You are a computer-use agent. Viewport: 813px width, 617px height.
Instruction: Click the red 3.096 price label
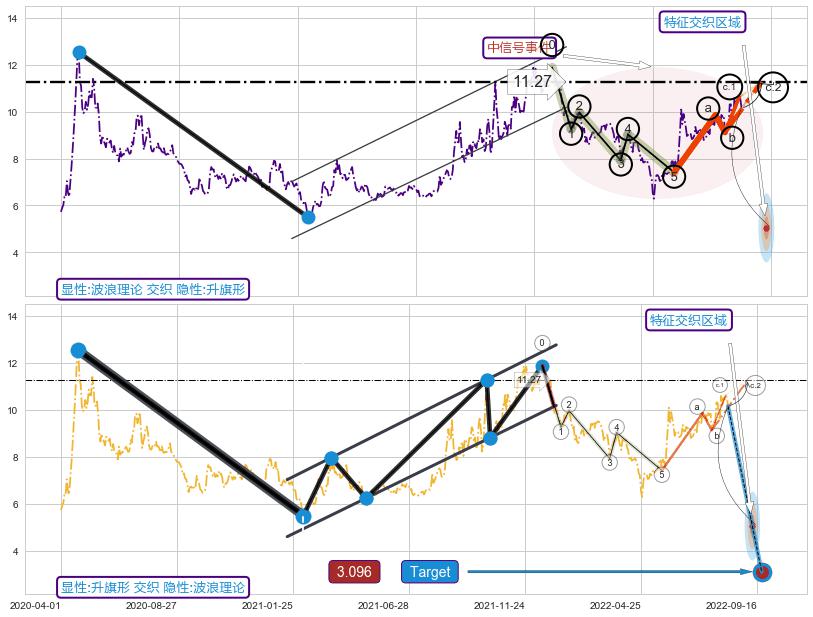pos(354,572)
